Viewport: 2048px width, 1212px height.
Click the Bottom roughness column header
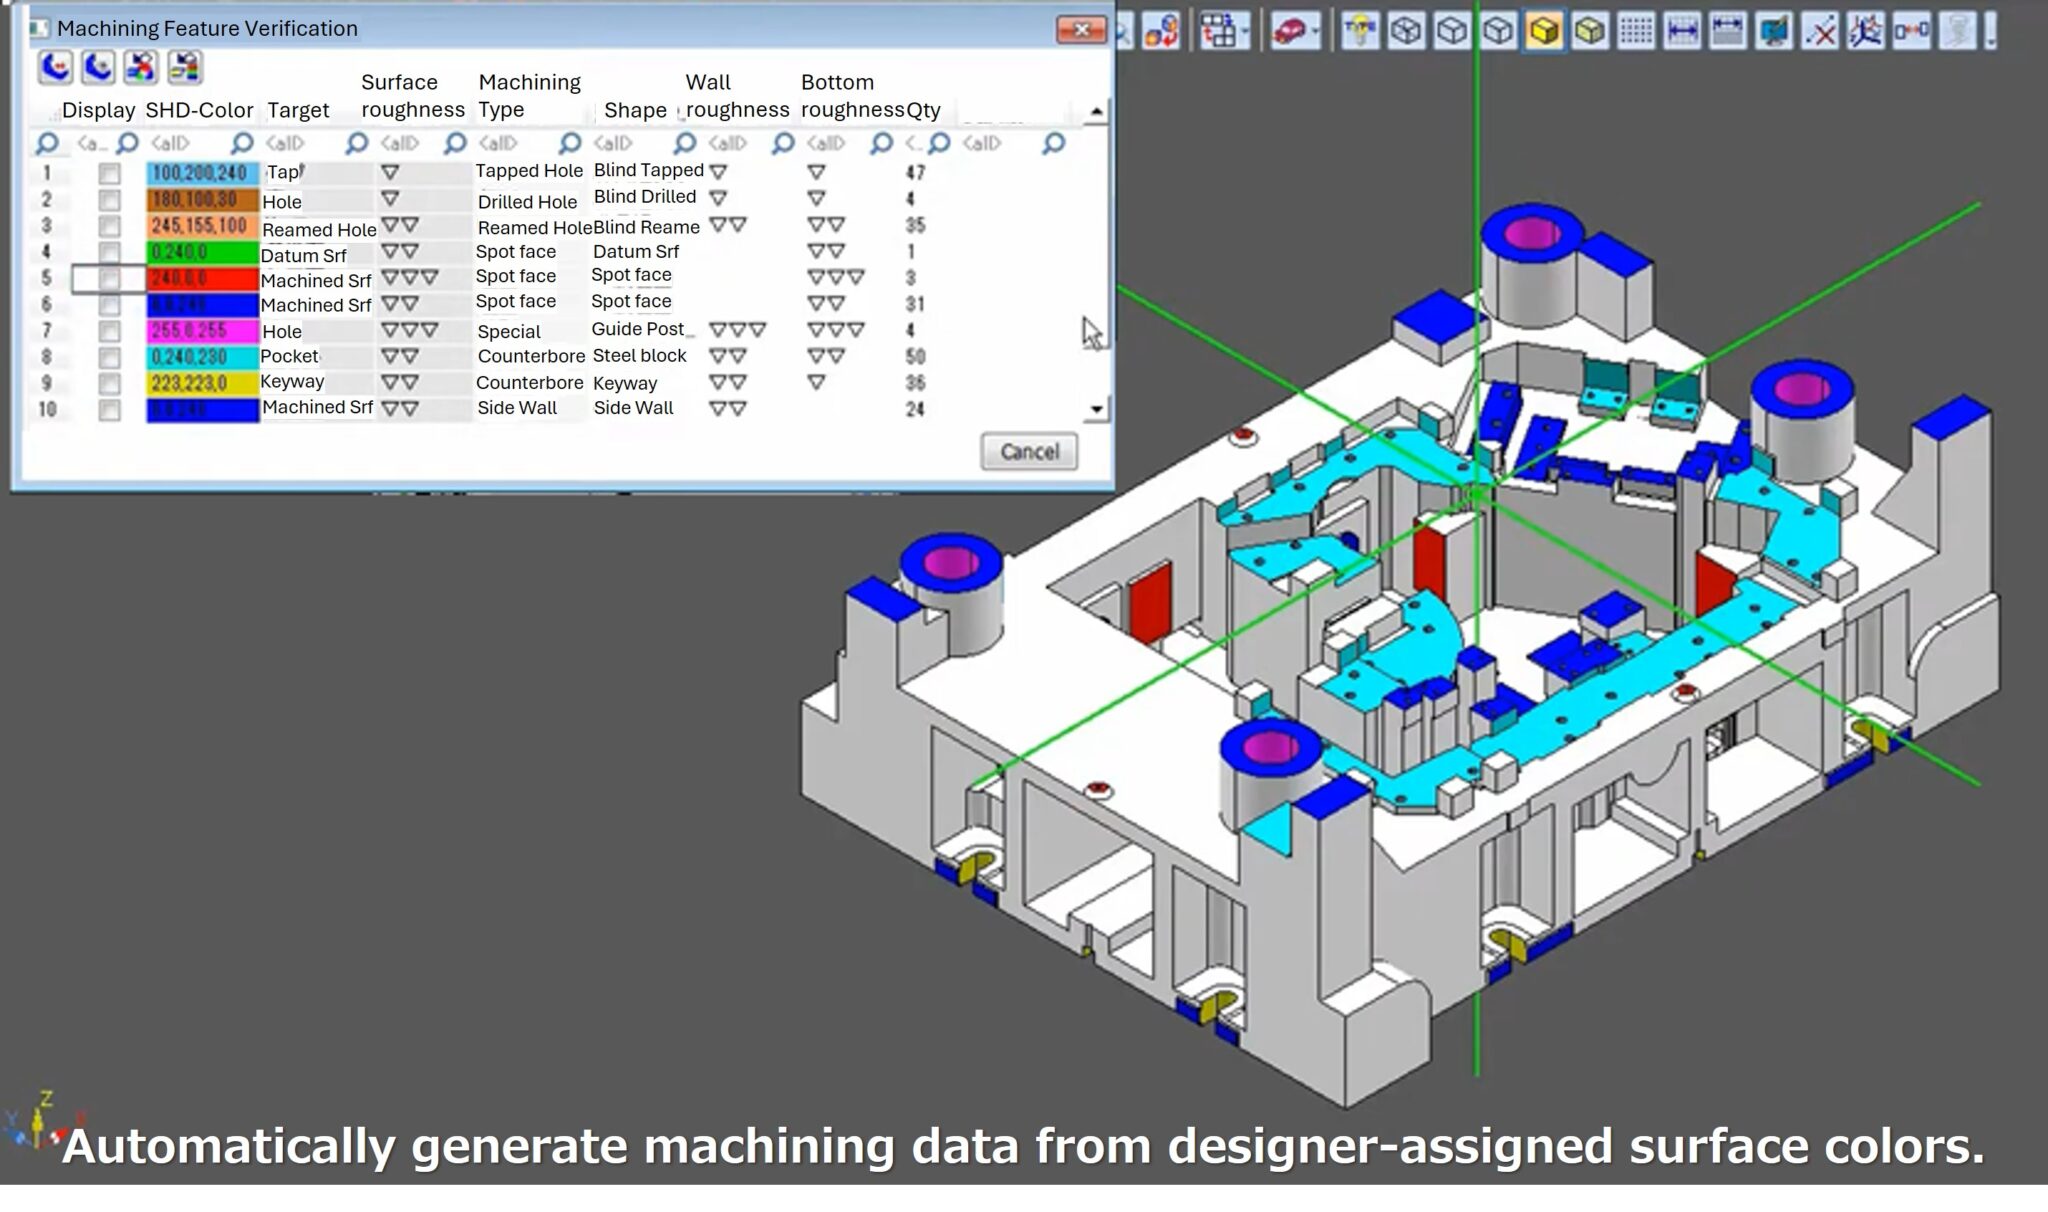852,96
